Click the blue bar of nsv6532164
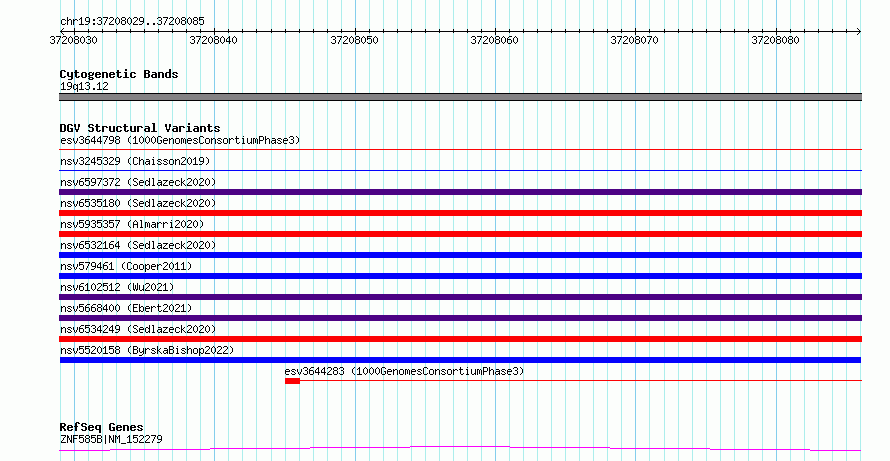890x461 pixels. point(460,255)
